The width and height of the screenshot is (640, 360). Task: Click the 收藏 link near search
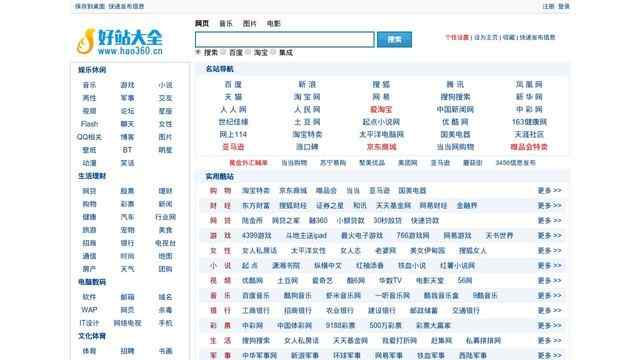(509, 37)
